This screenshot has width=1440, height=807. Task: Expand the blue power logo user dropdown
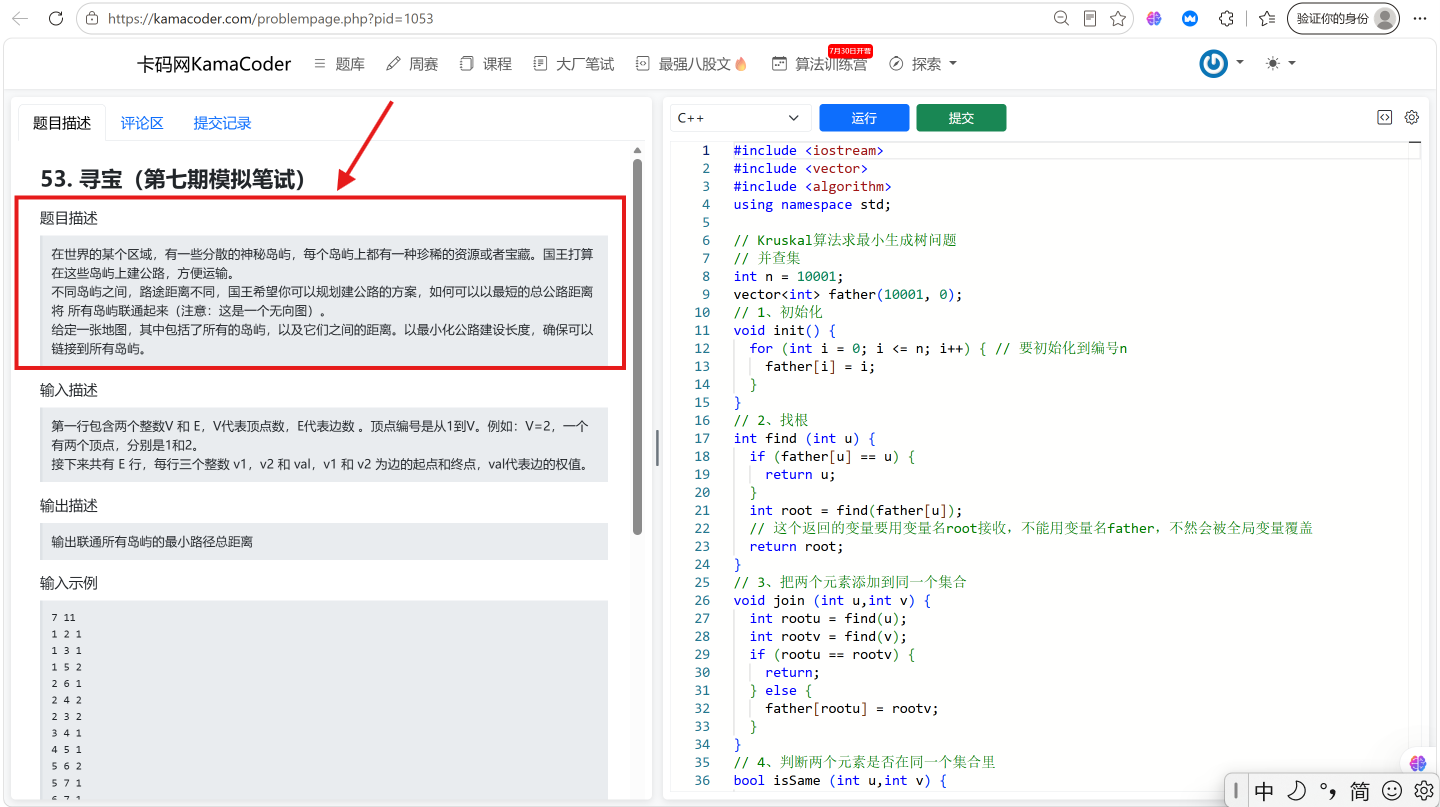coord(1222,63)
